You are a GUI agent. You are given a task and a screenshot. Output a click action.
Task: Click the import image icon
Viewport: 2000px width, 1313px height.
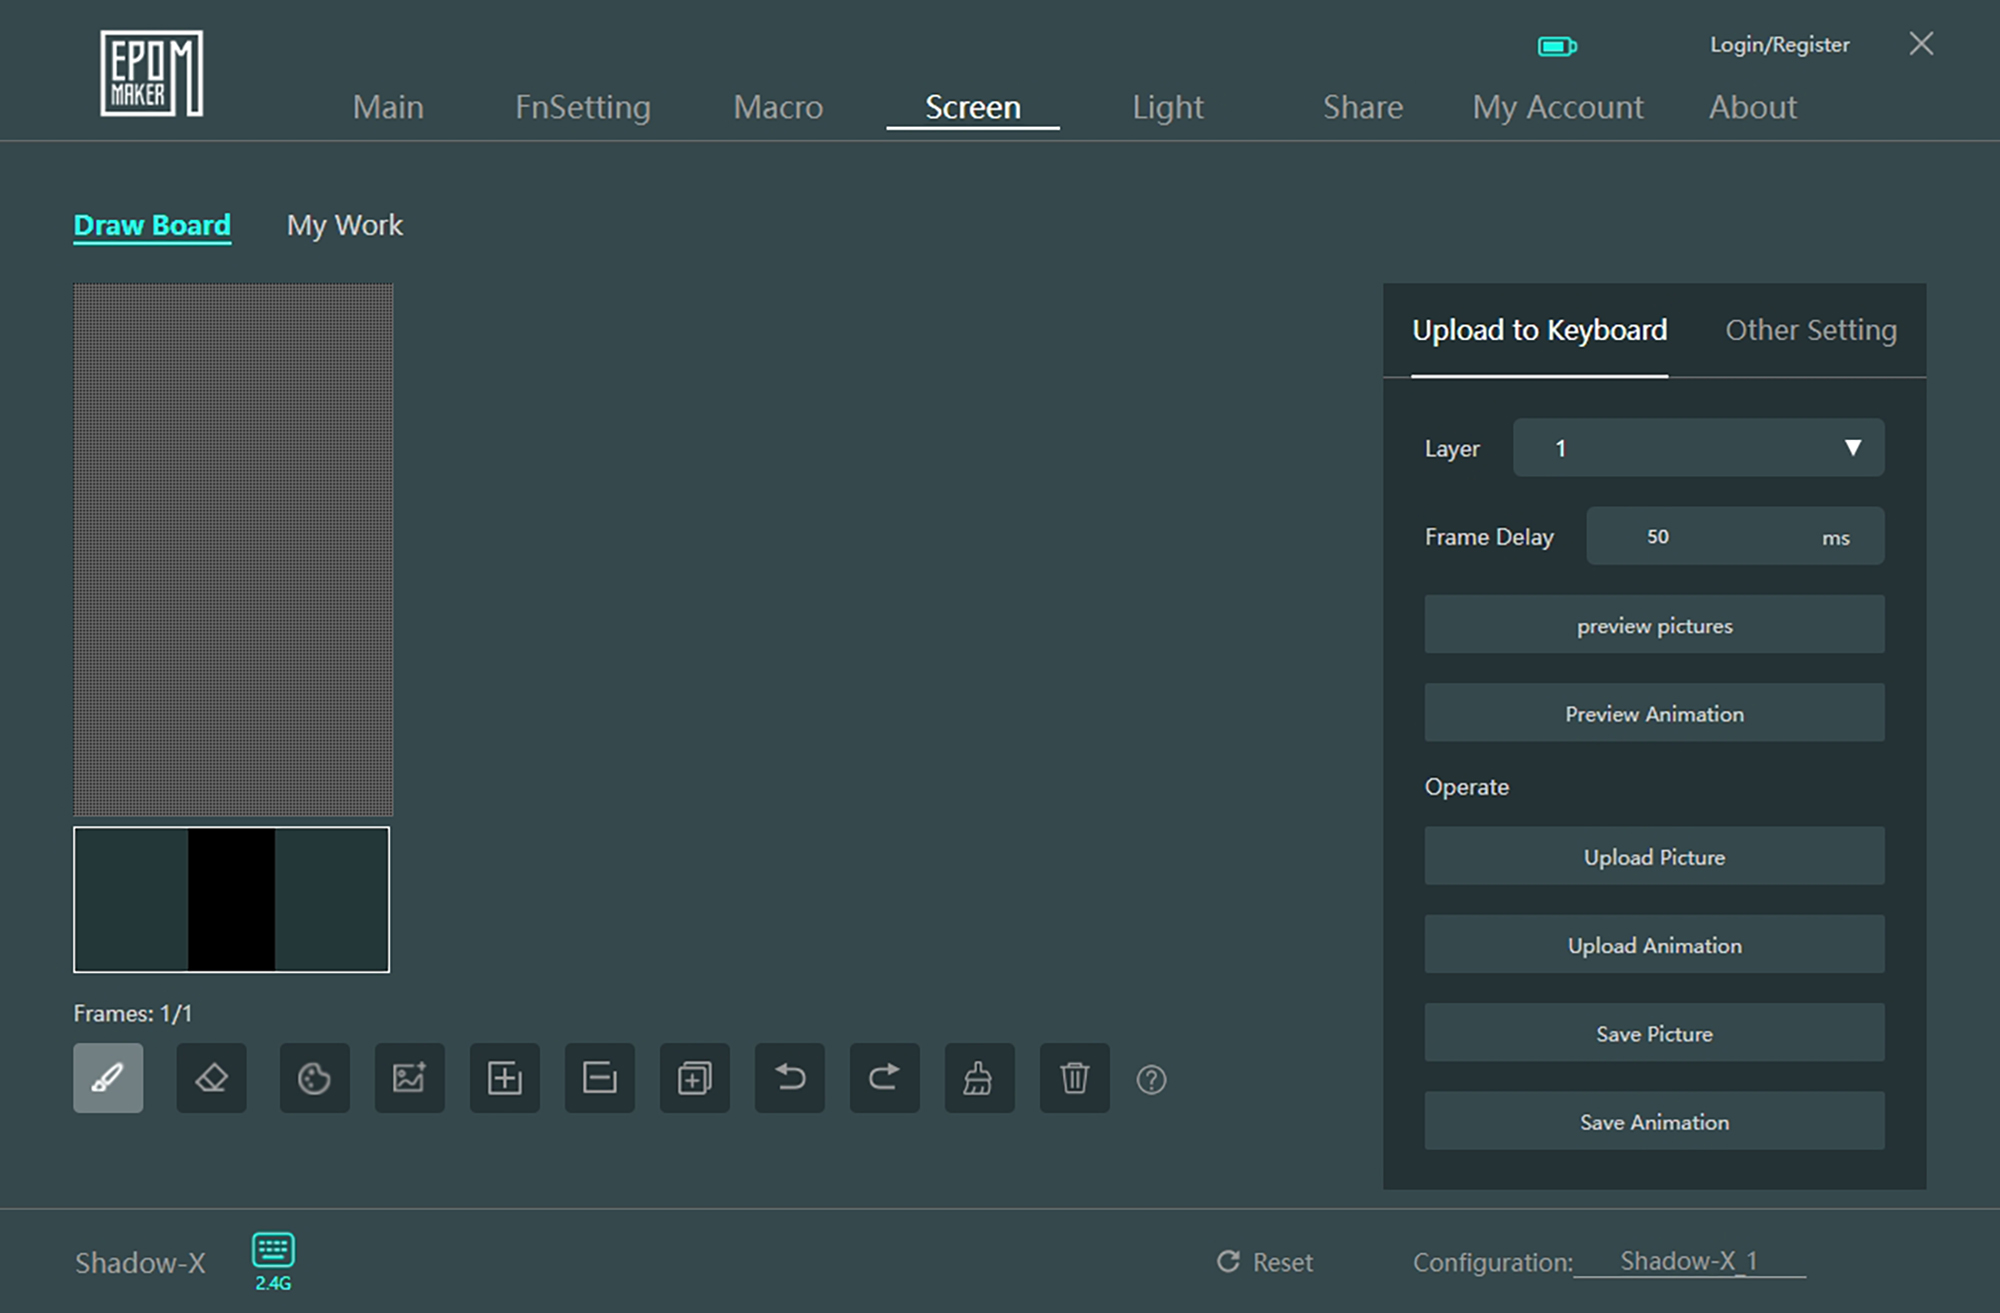pos(409,1078)
